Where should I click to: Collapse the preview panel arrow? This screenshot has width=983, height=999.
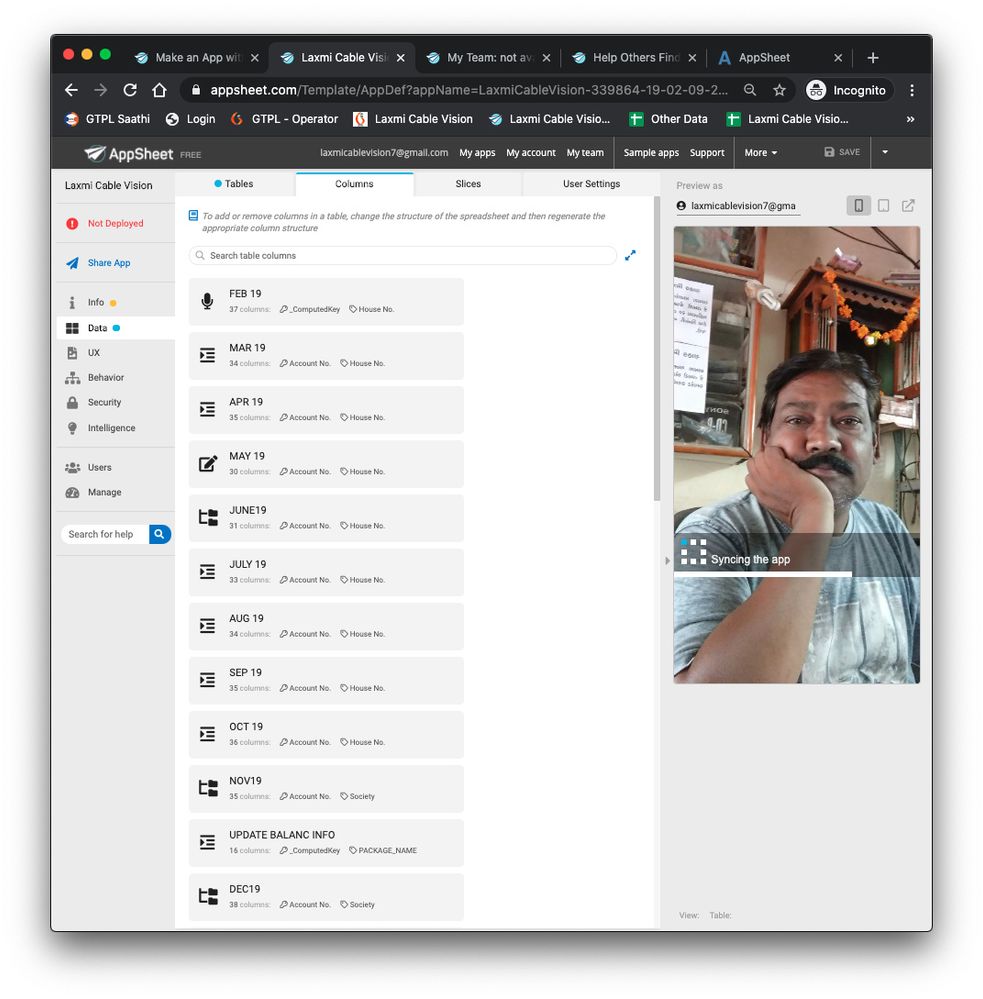(x=667, y=561)
